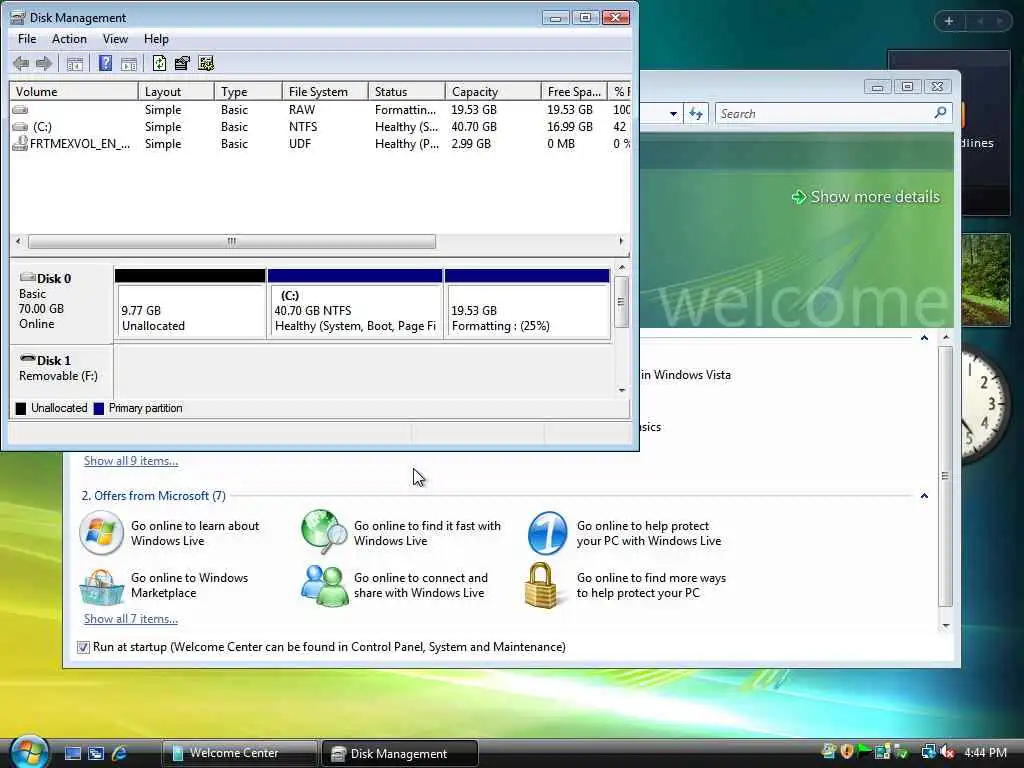Click Go online to Windows Marketplace
1024x768 pixels.
[x=189, y=585]
